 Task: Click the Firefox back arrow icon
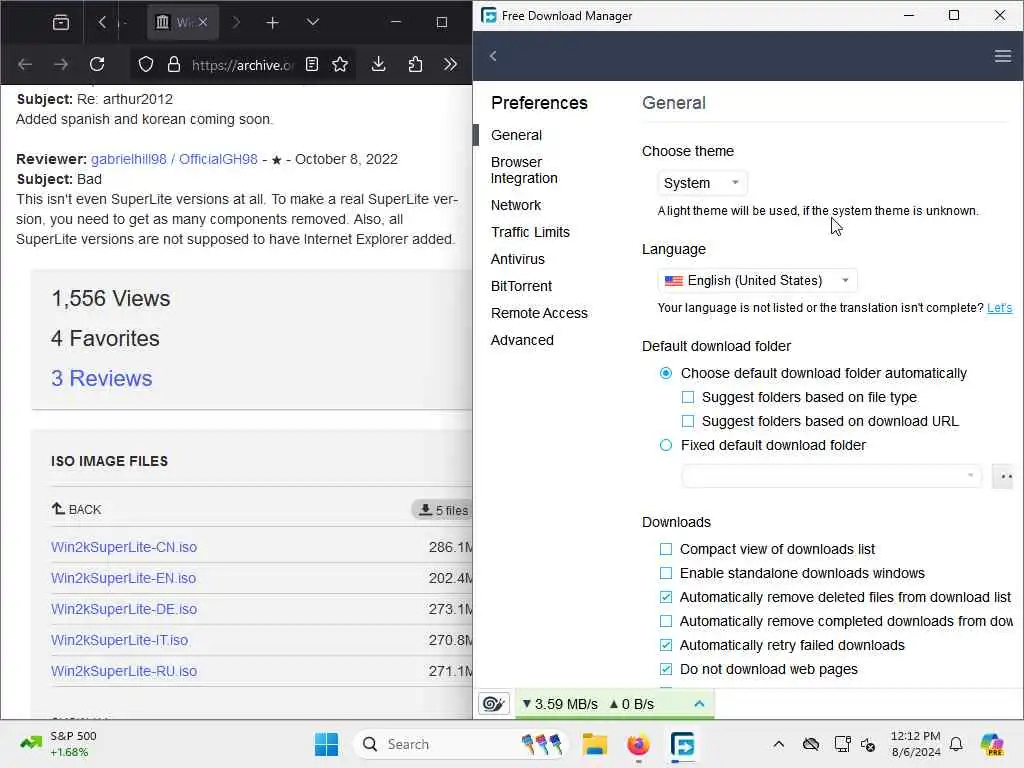[25, 64]
